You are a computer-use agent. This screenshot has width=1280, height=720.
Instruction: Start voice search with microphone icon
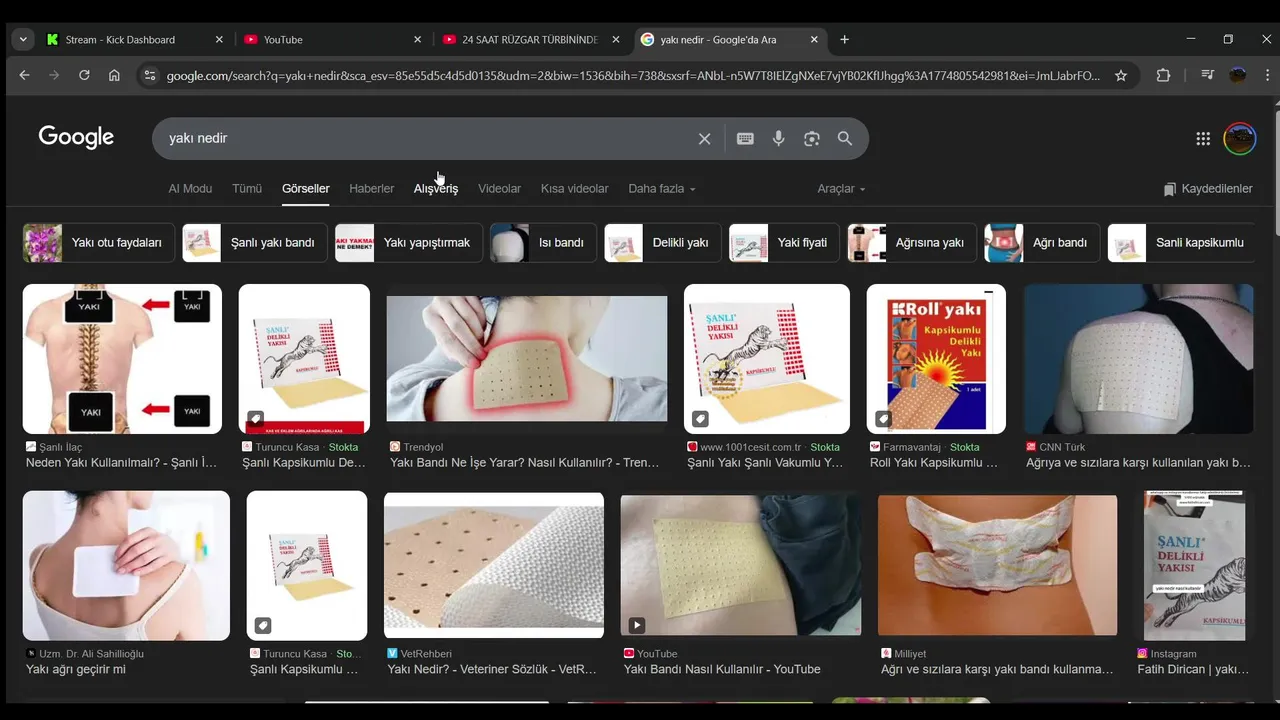click(x=778, y=139)
